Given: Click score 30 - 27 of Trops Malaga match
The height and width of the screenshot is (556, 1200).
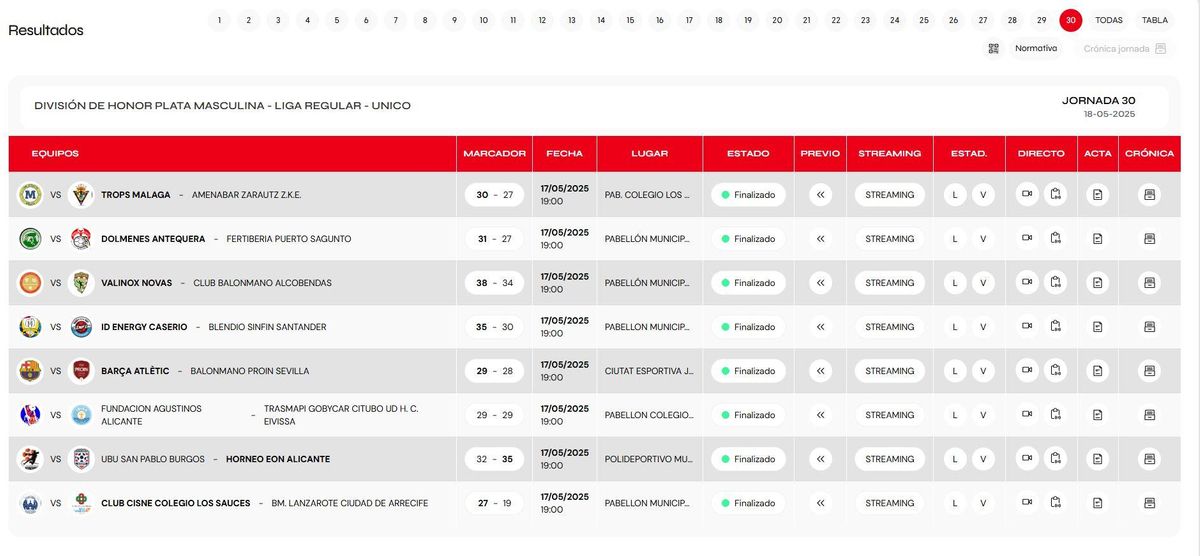Looking at the screenshot, I should [x=494, y=195].
